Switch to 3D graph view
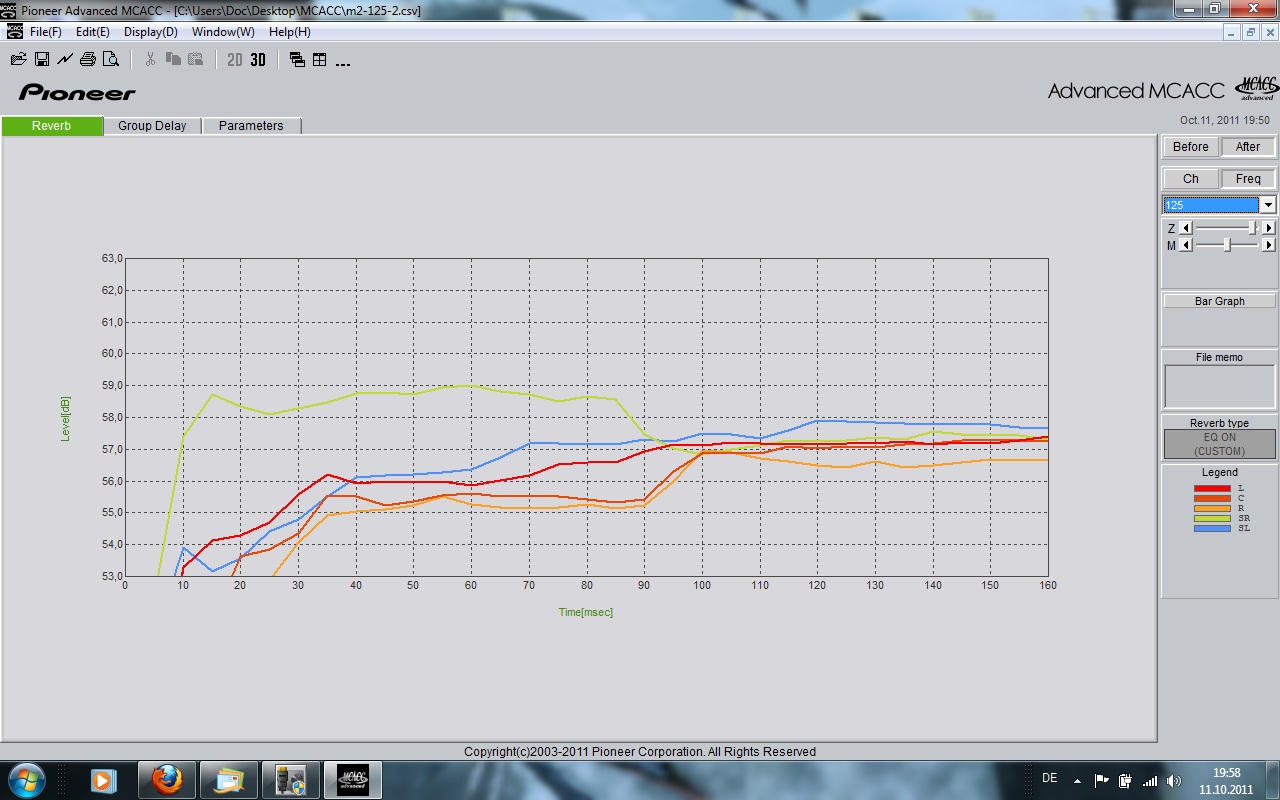1280x800 pixels. (258, 60)
